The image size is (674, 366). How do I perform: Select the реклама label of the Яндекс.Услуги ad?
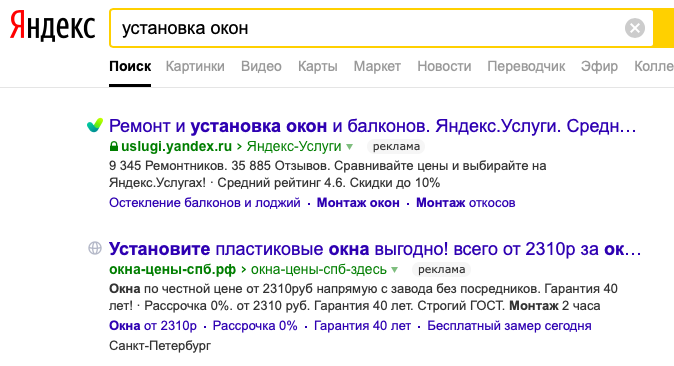point(396,147)
